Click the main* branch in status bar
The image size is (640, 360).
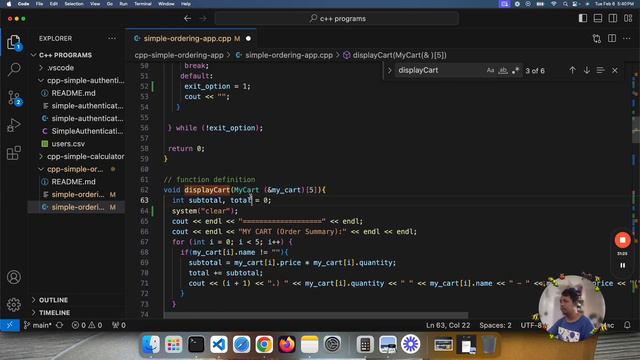coord(37,325)
